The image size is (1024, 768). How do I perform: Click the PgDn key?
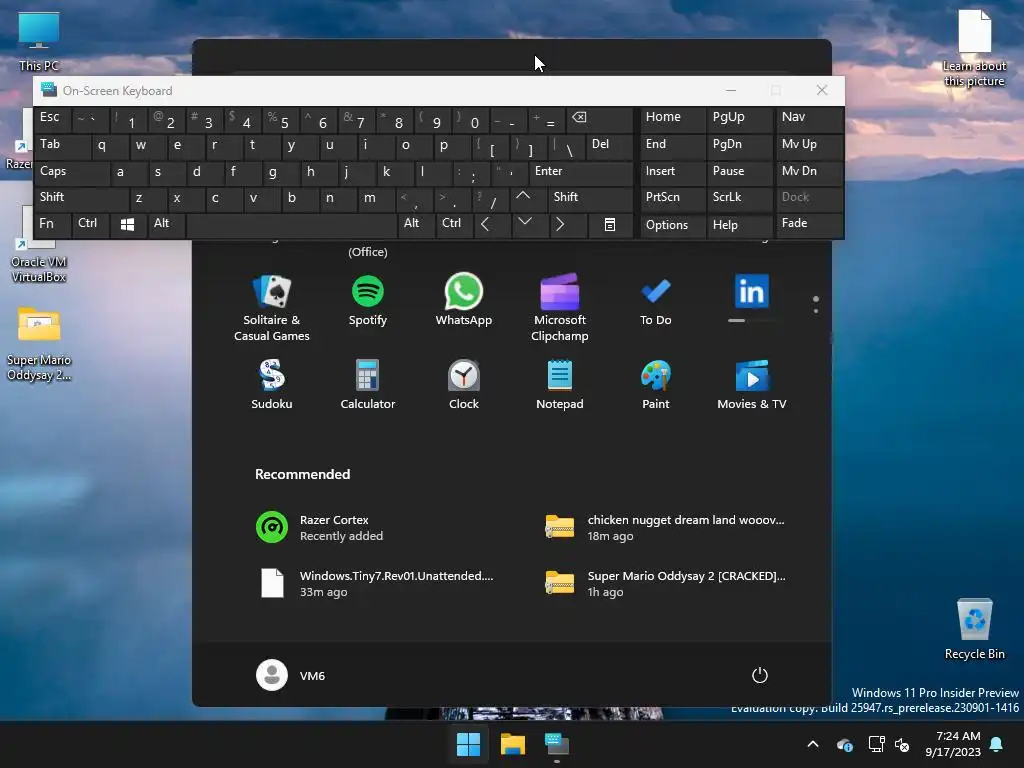[738, 146]
